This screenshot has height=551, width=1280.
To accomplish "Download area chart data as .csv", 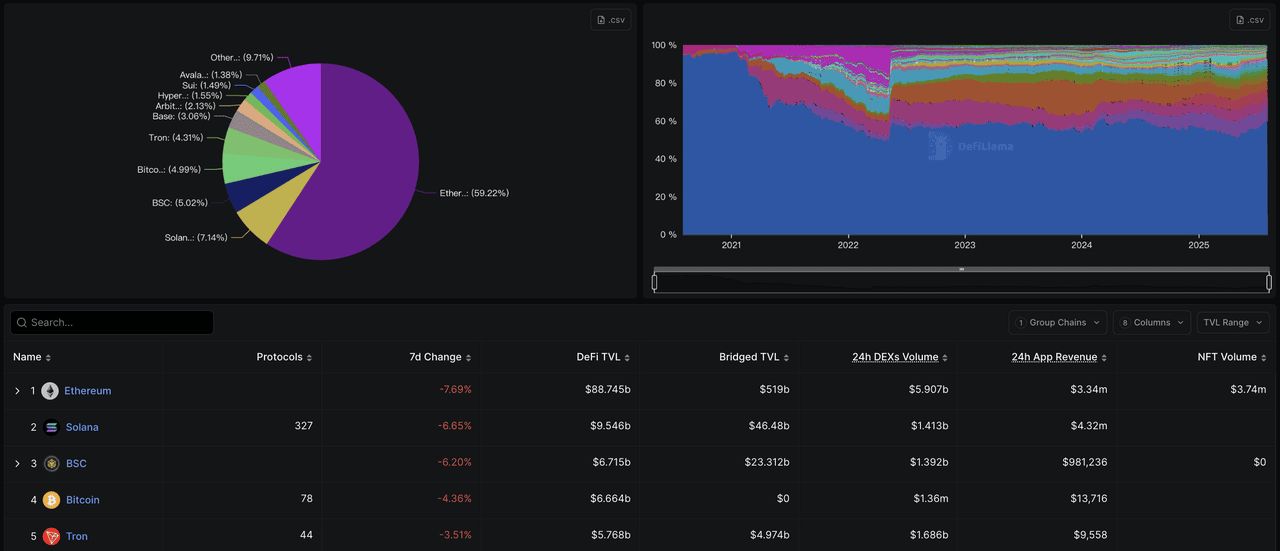I will tap(1250, 20).
